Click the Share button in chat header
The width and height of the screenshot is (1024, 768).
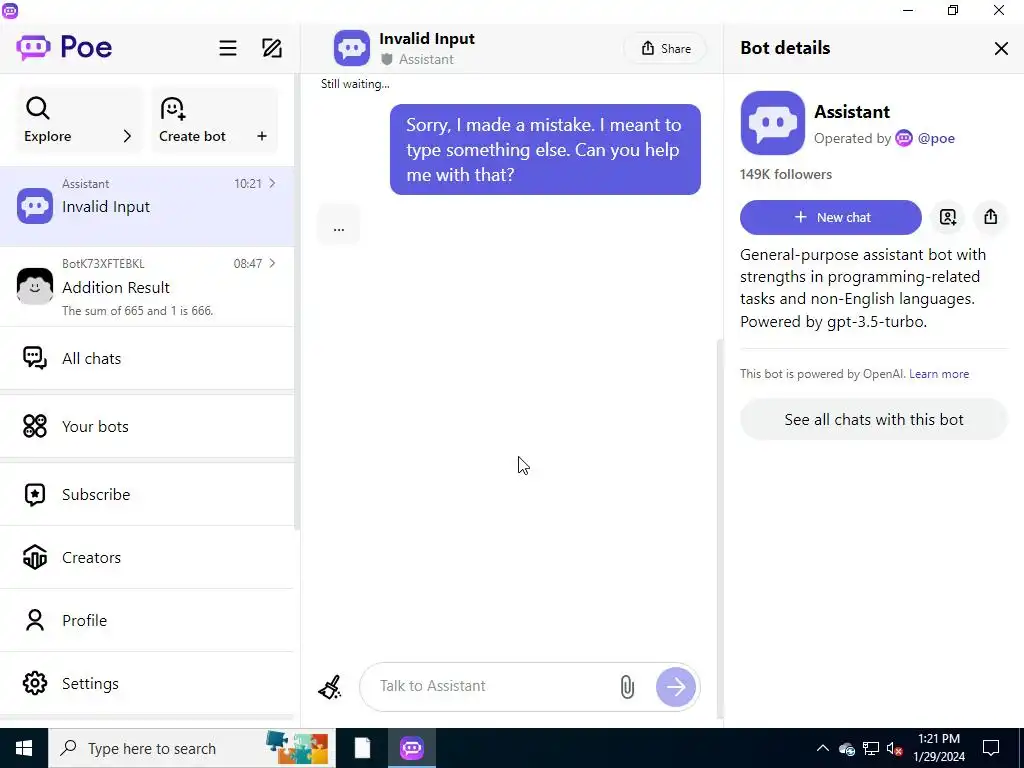665,48
